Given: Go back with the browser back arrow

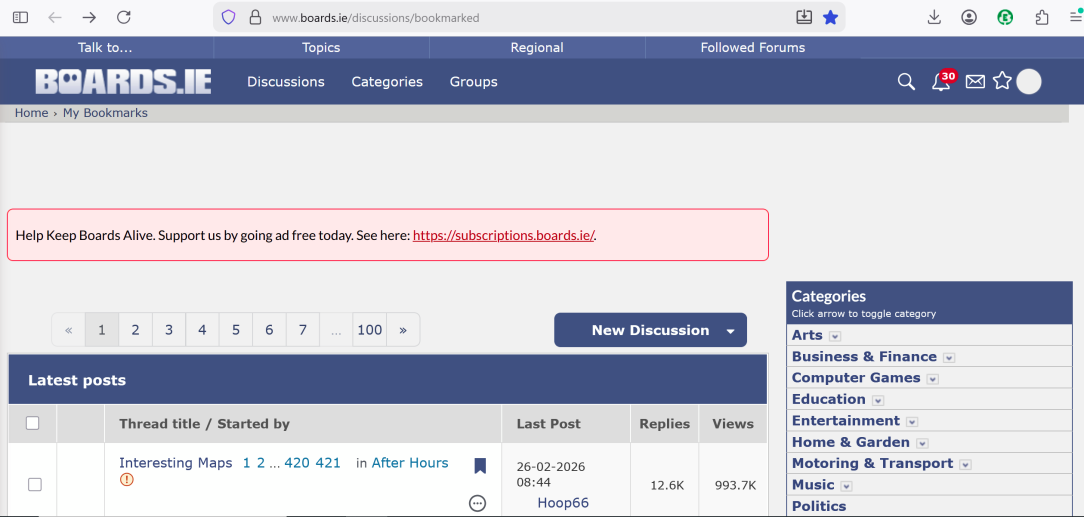Looking at the screenshot, I should (x=55, y=17).
